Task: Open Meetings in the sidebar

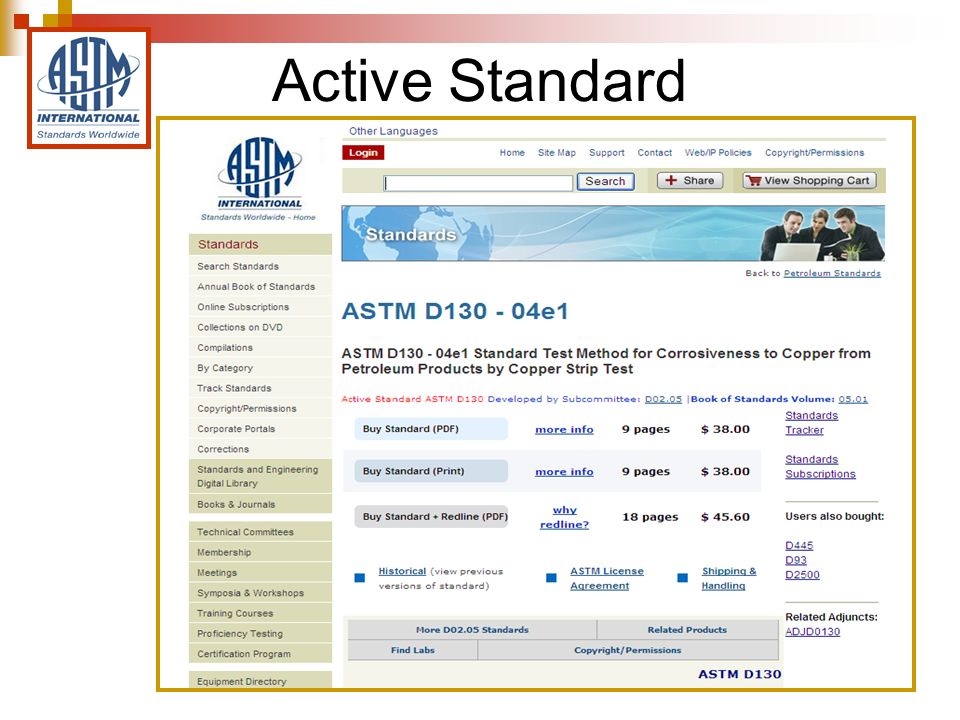Action: tap(260, 572)
